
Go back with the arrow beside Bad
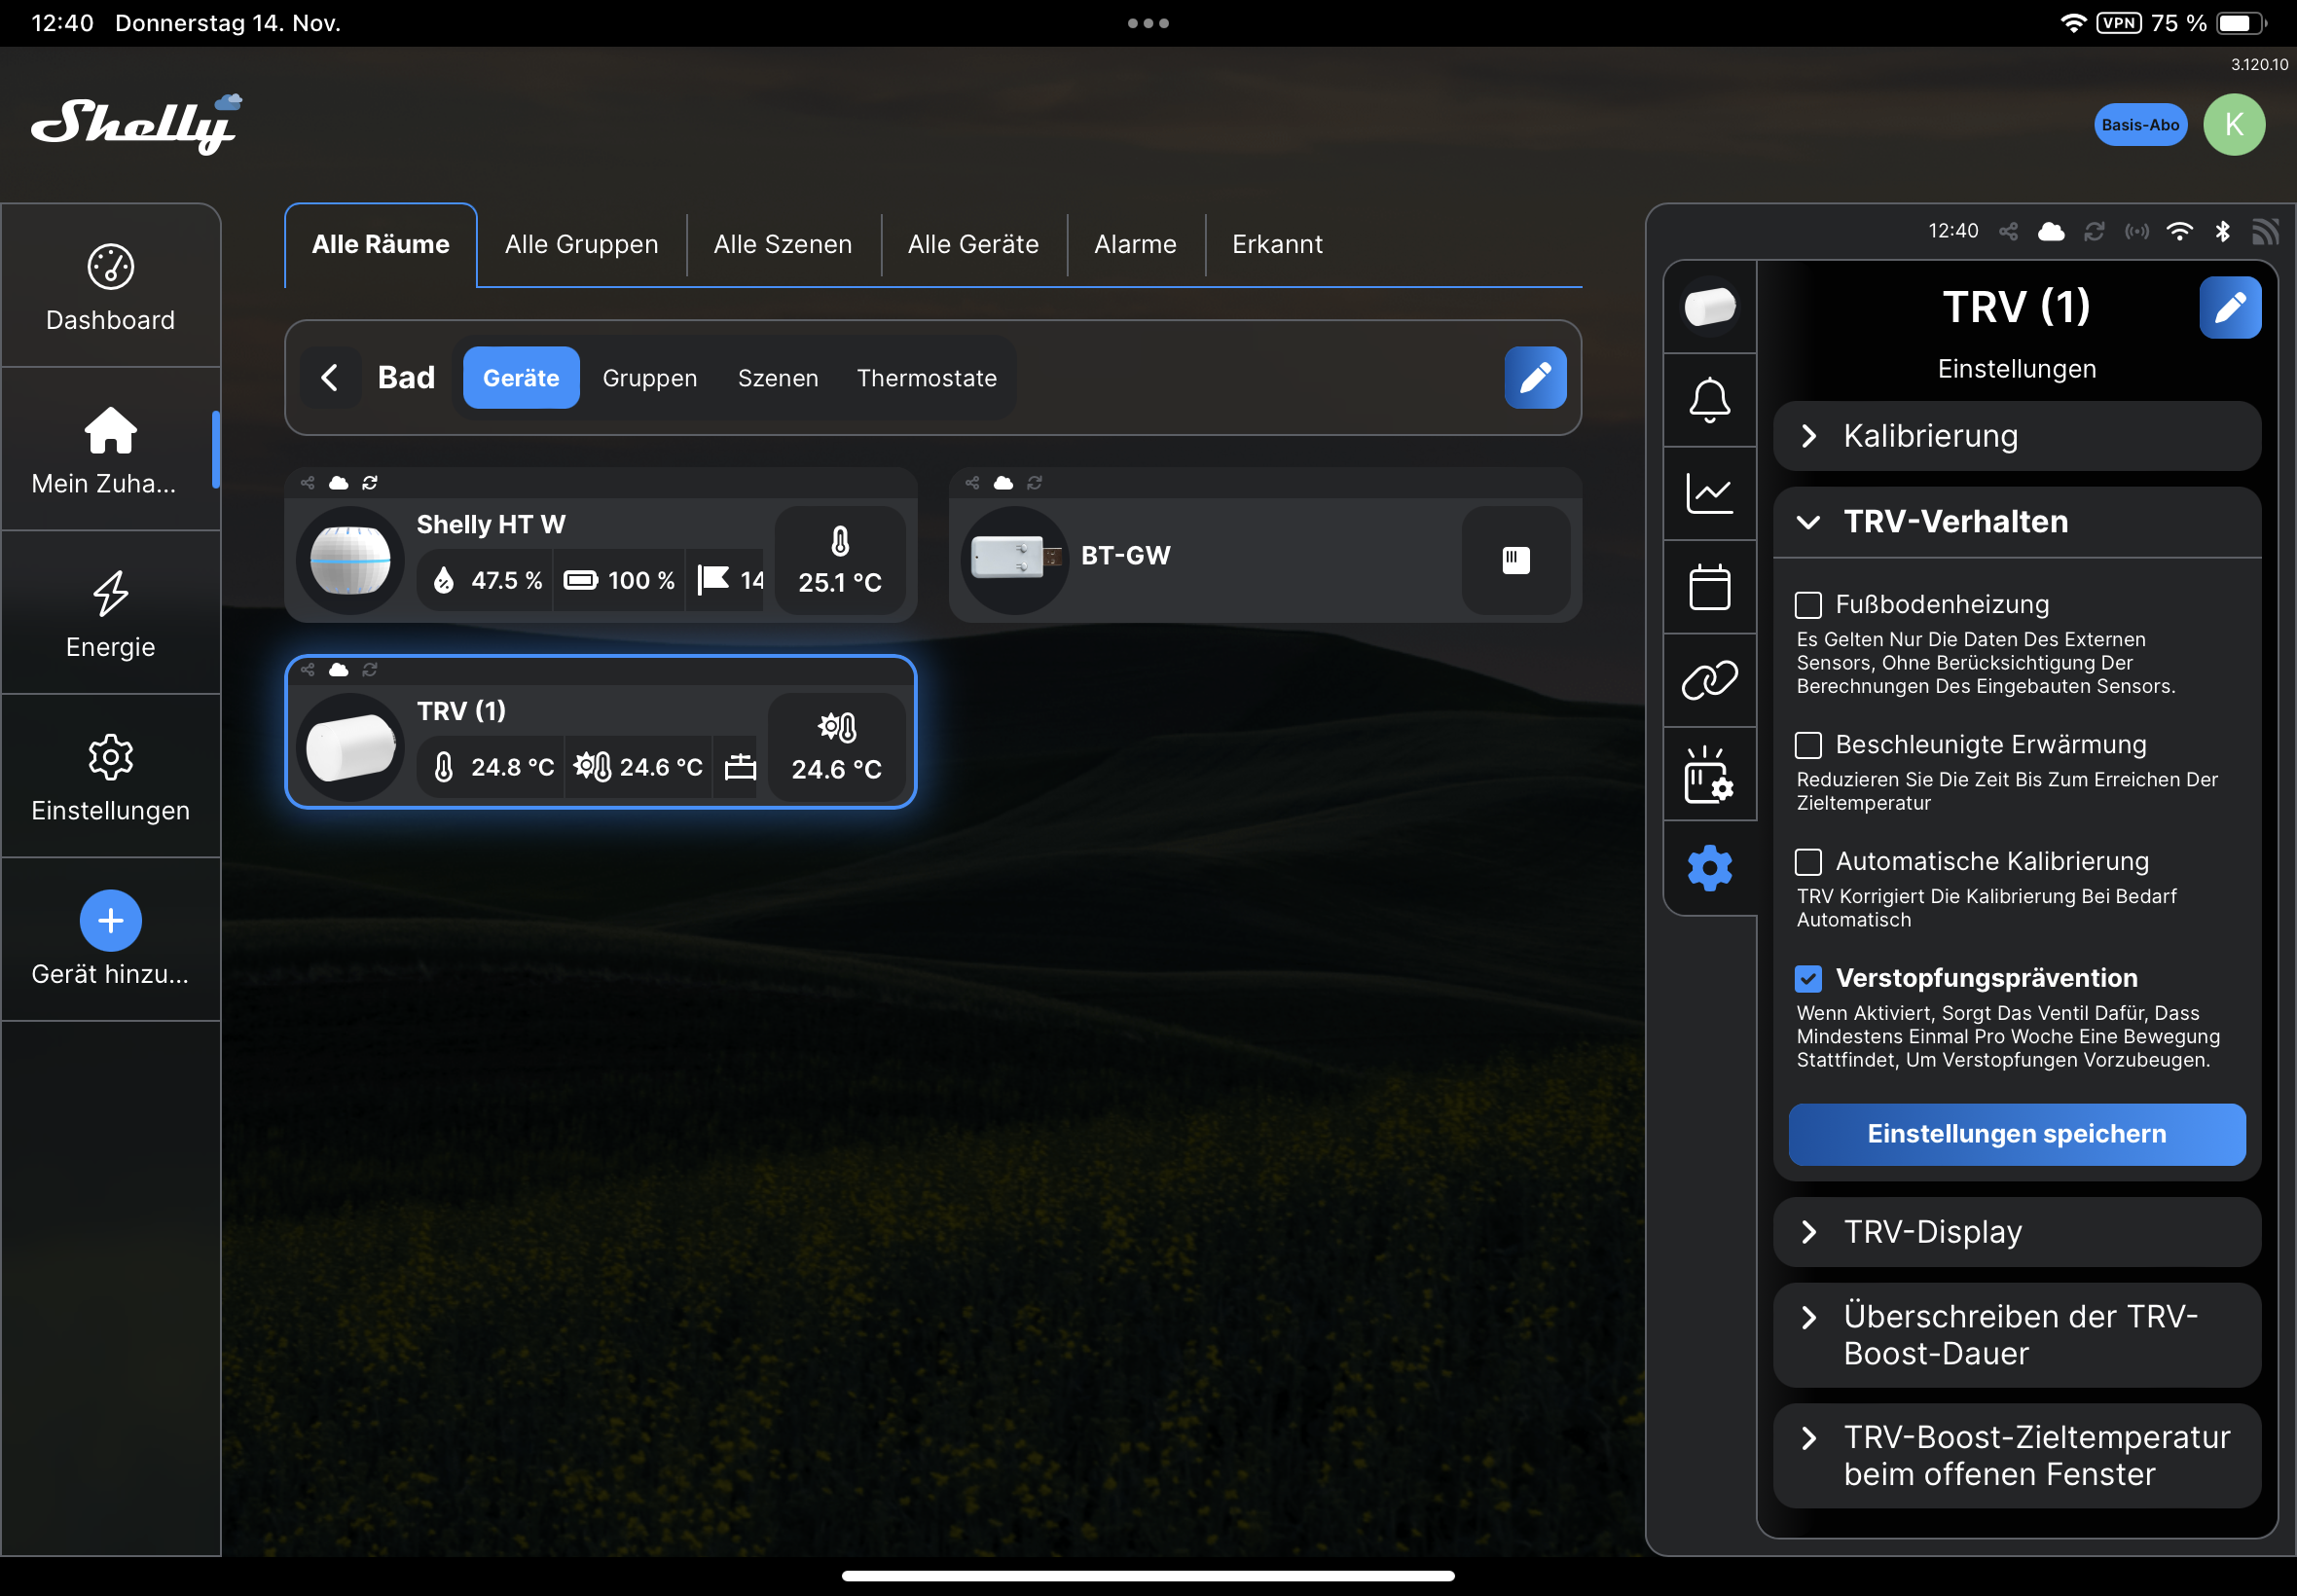tap(329, 378)
